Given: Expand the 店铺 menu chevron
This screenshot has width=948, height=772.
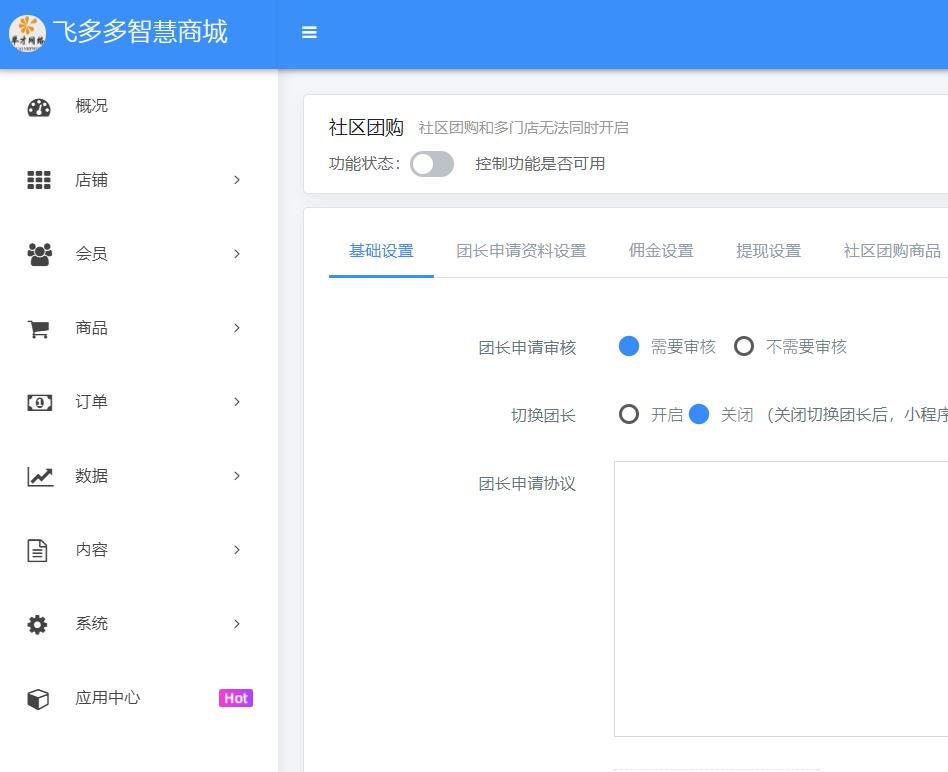Looking at the screenshot, I should (237, 180).
